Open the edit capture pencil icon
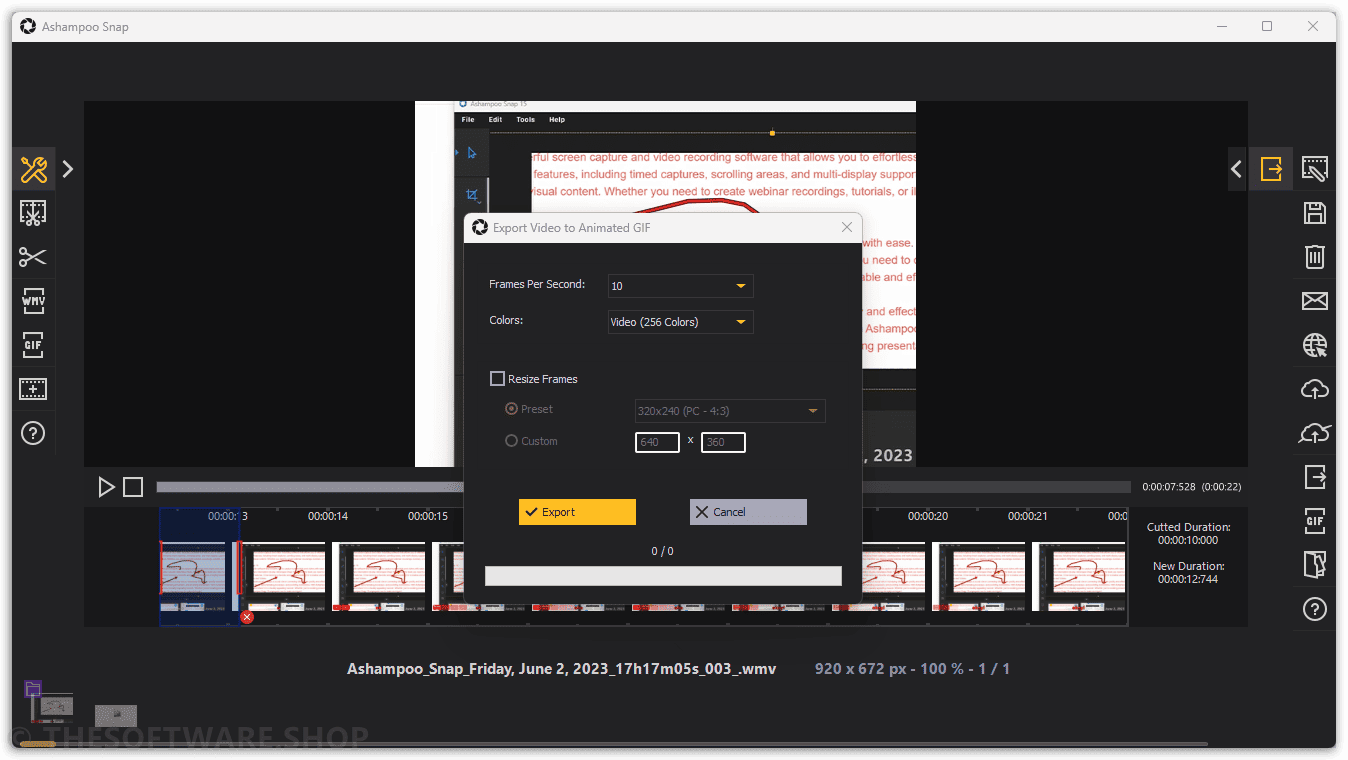The height and width of the screenshot is (760, 1348). (1315, 169)
